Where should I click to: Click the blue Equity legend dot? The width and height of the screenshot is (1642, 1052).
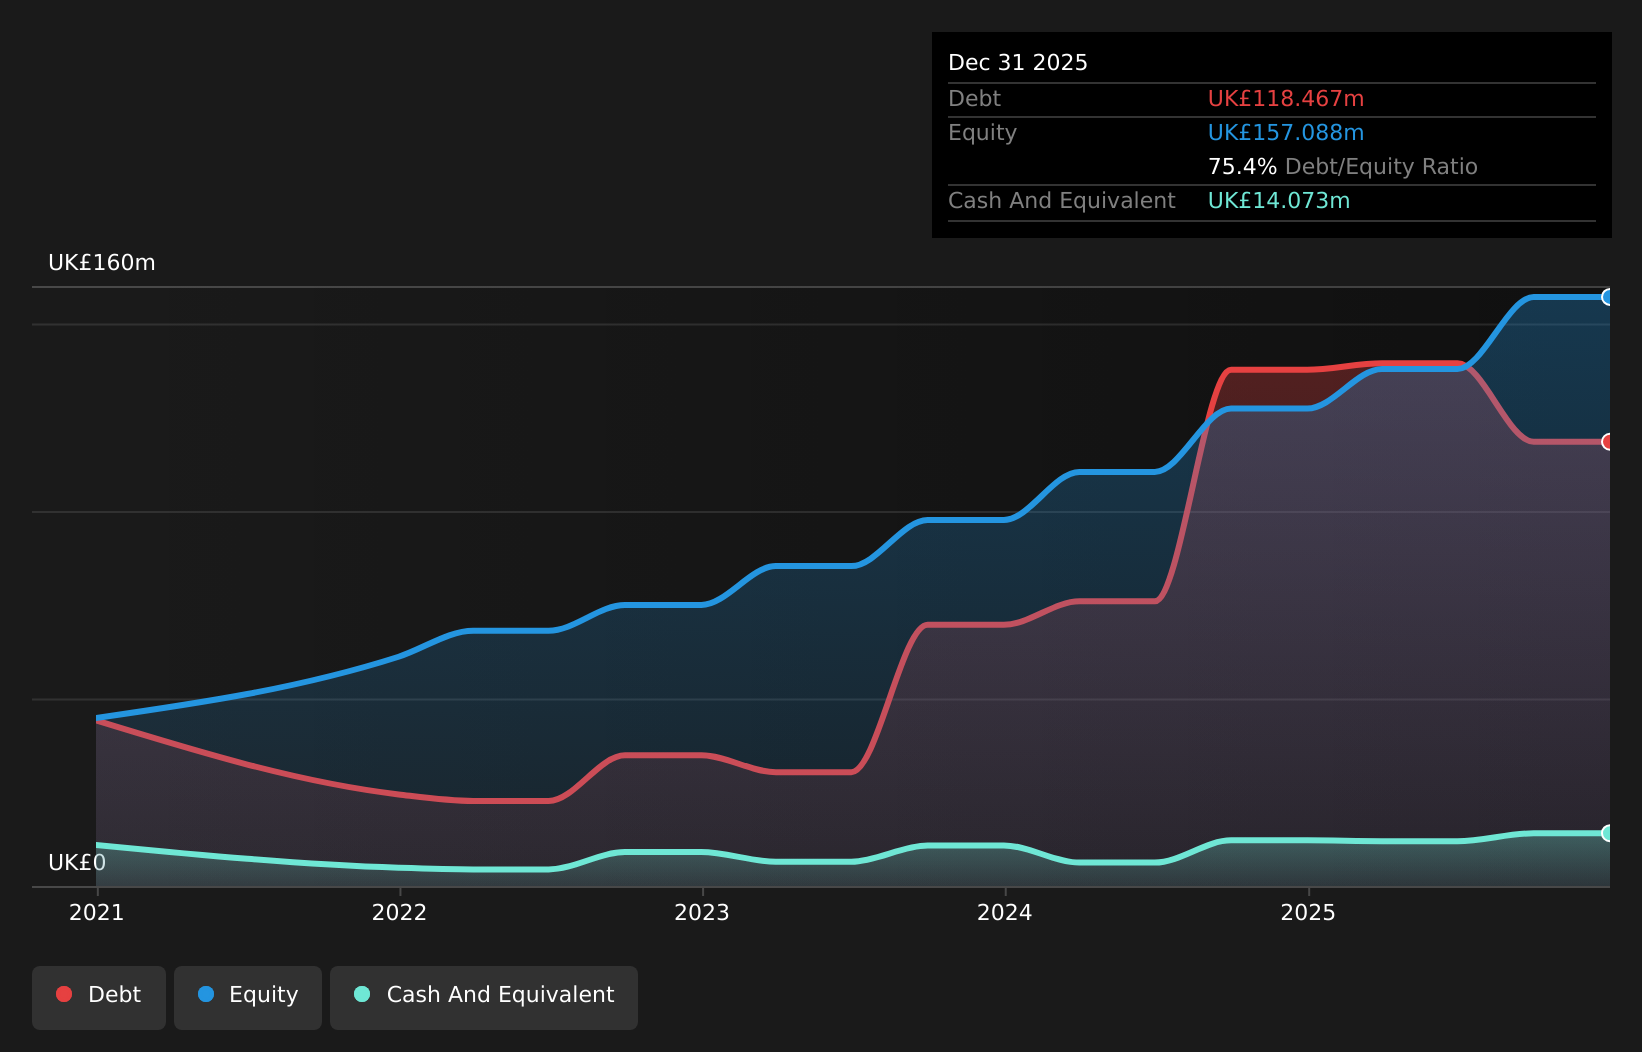[x=206, y=994]
